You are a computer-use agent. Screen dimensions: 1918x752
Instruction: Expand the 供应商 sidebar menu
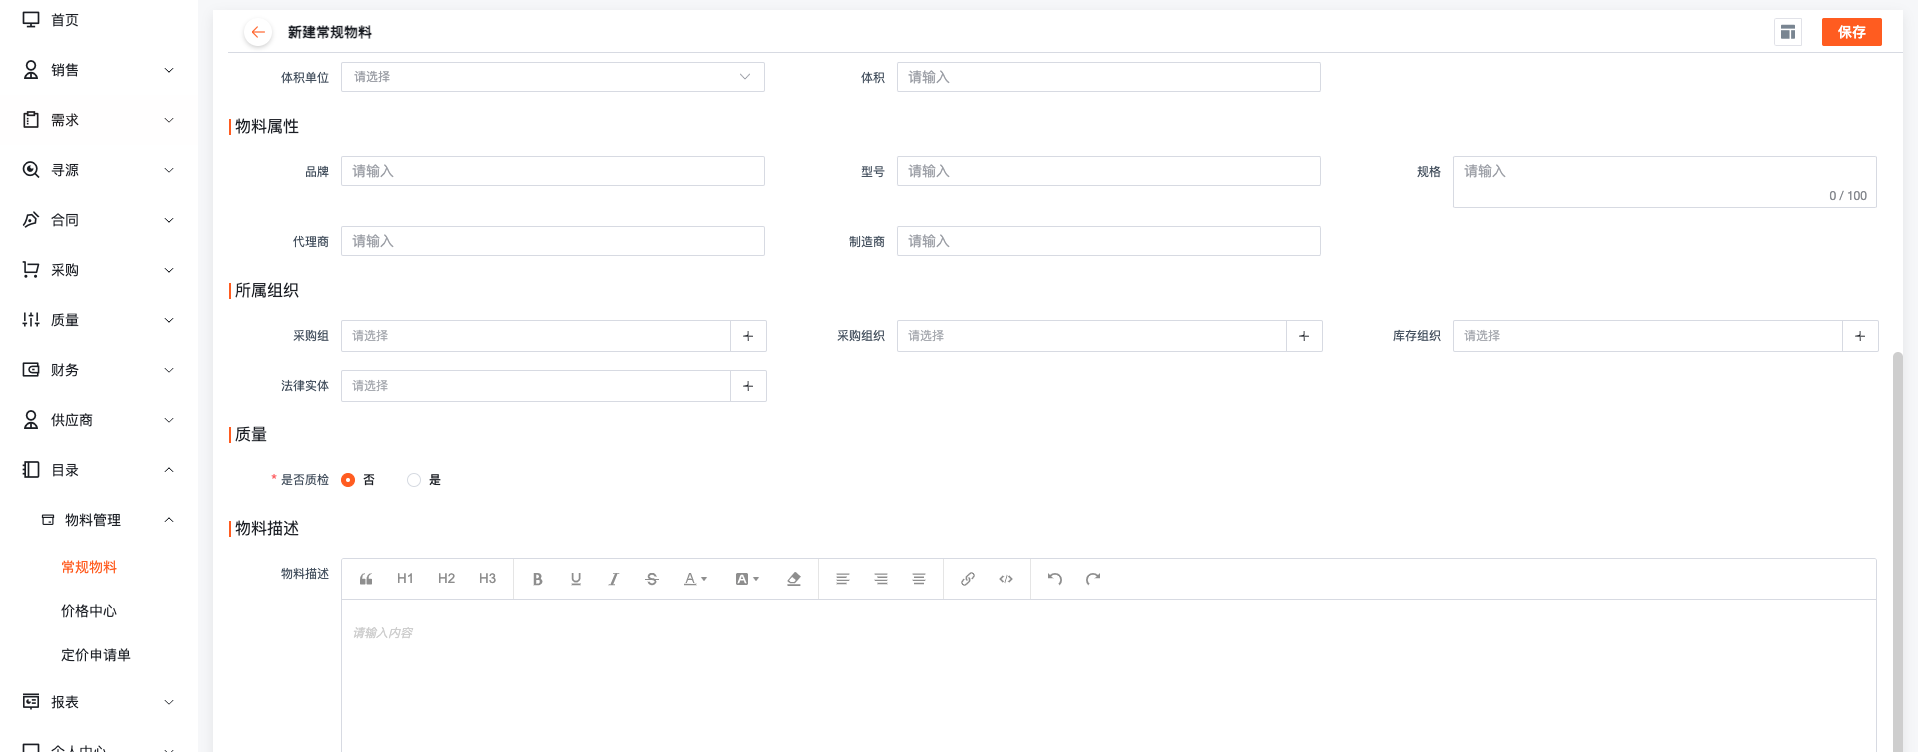click(x=99, y=420)
